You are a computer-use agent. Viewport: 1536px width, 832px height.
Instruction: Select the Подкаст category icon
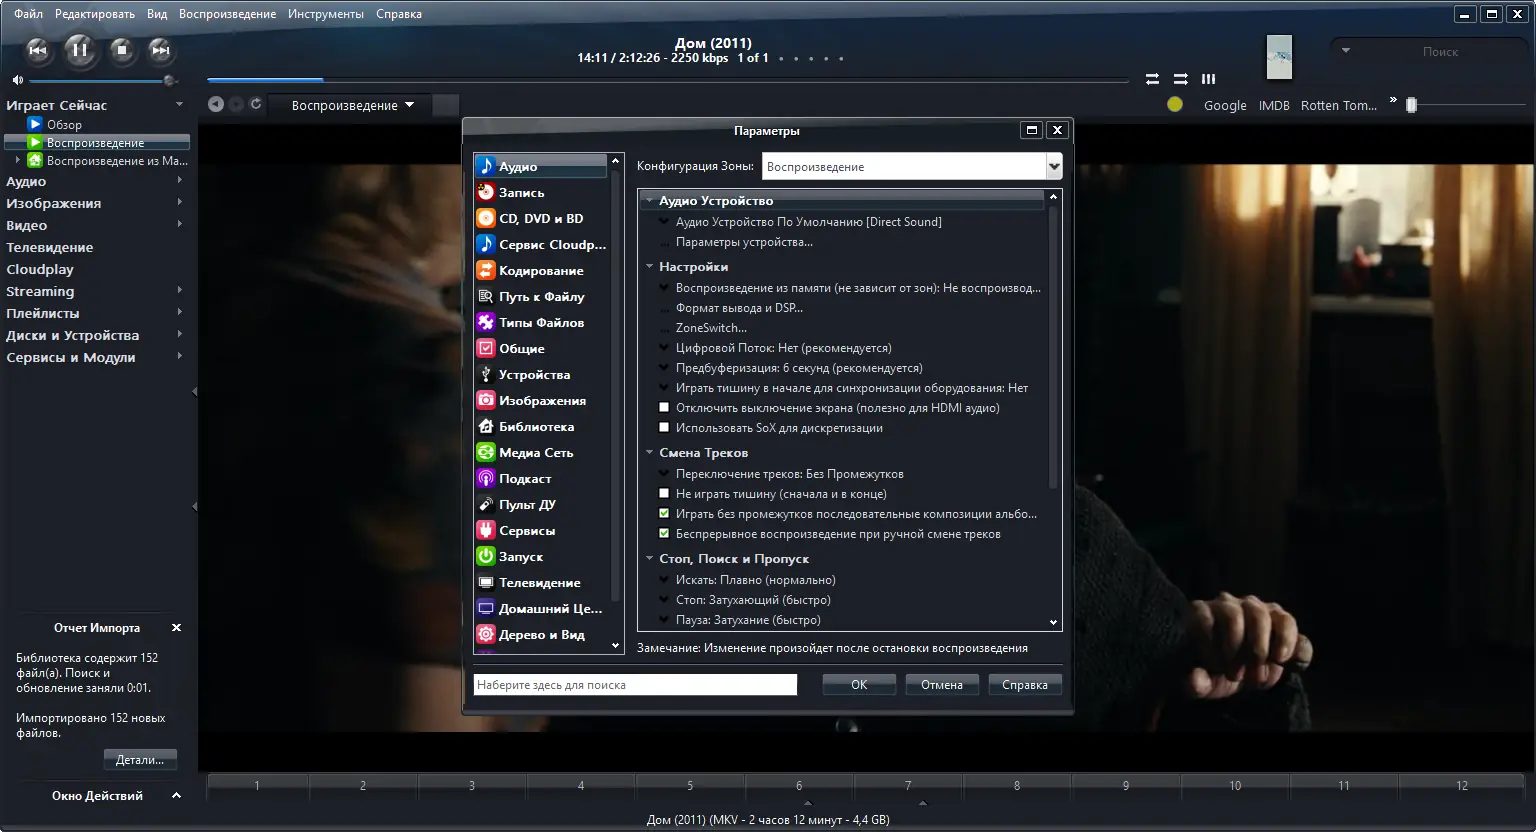pos(485,479)
